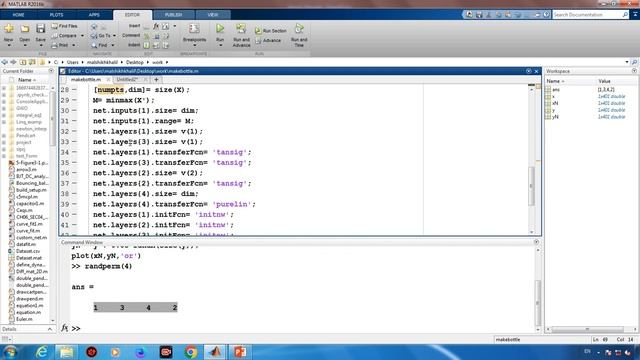Image resolution: width=640 pixels, height=360 pixels.
Task: Click the Print icon
Action: pos(54,45)
